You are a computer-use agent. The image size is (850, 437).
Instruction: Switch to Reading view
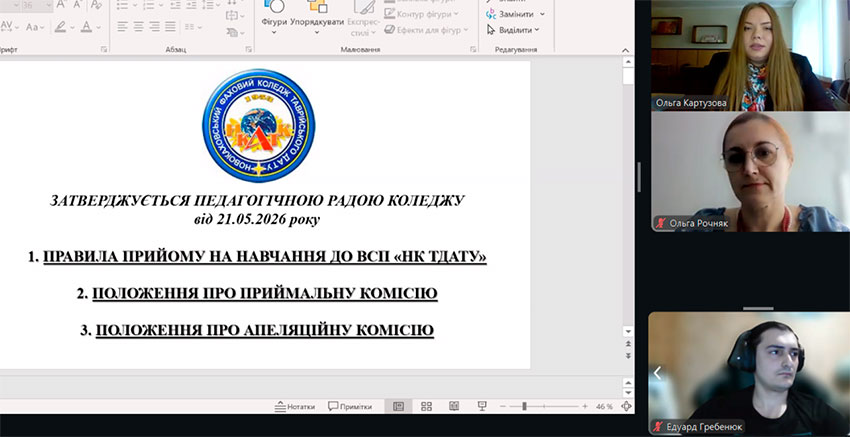pyautogui.click(x=454, y=406)
